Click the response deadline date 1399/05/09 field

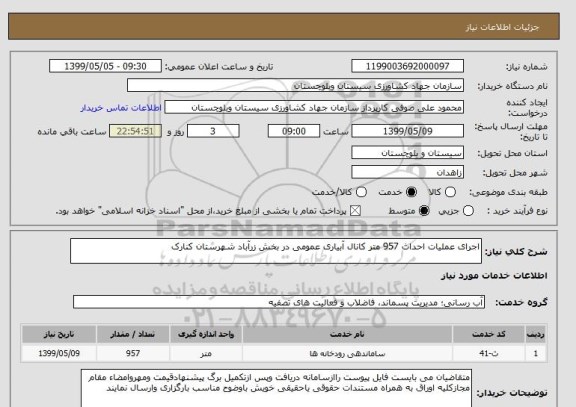(x=407, y=131)
